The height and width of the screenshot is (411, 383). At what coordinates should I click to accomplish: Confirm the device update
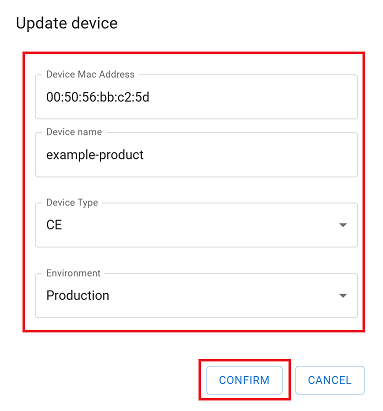coord(244,380)
